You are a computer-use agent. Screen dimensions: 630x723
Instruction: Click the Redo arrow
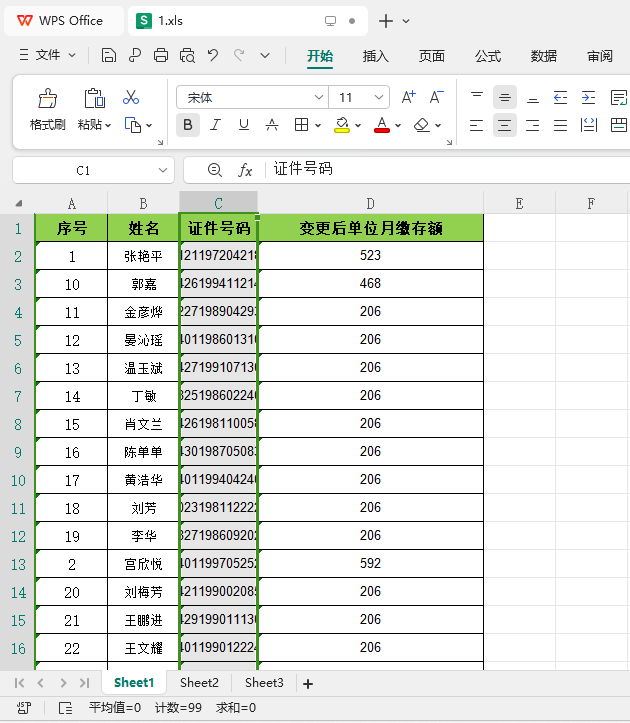tap(238, 55)
